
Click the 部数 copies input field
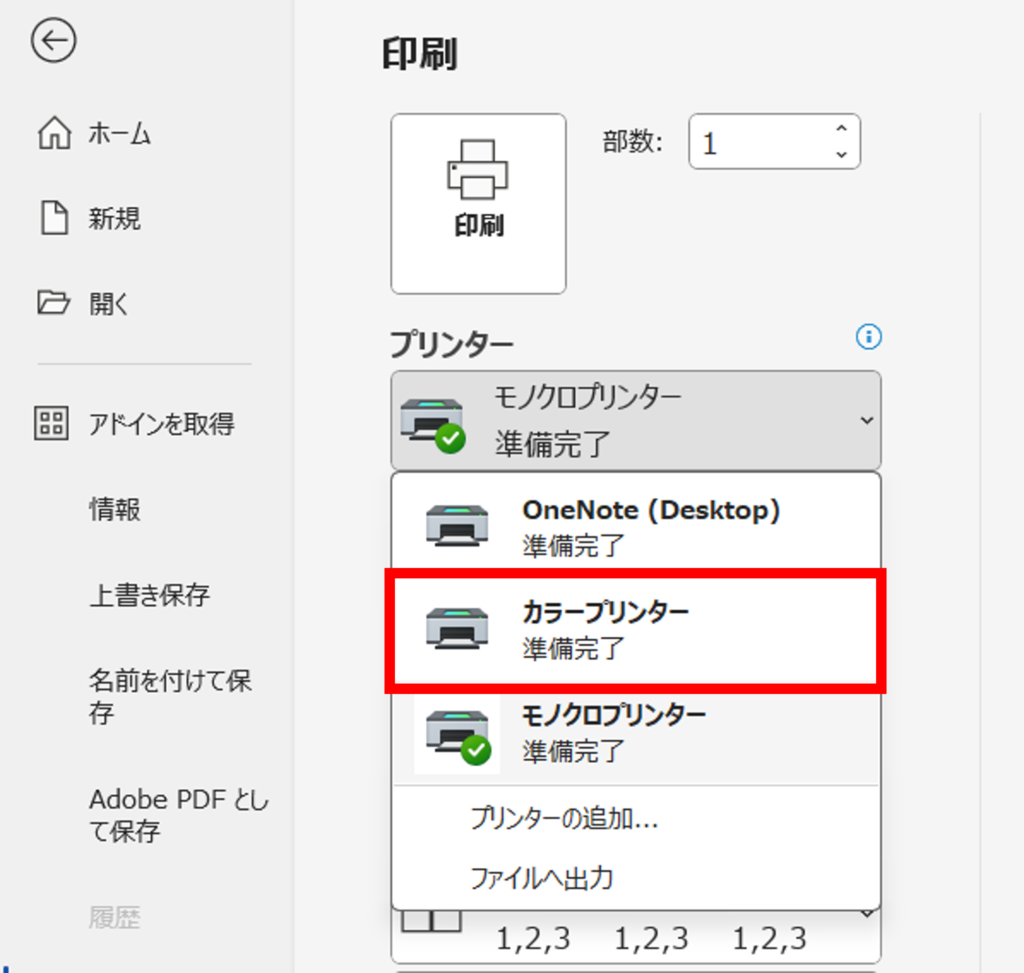tap(760, 142)
